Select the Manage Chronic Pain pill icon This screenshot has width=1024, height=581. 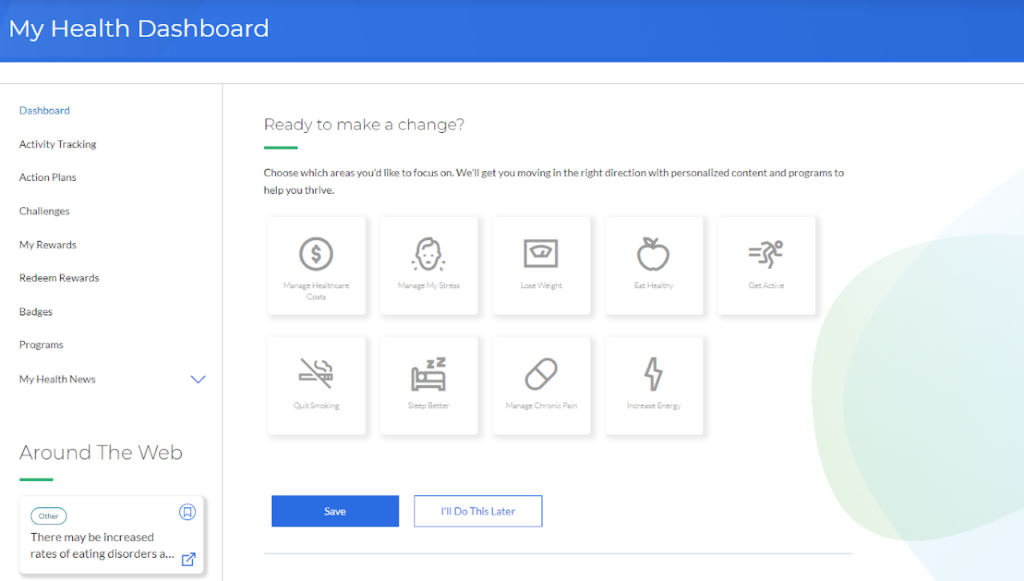point(541,375)
